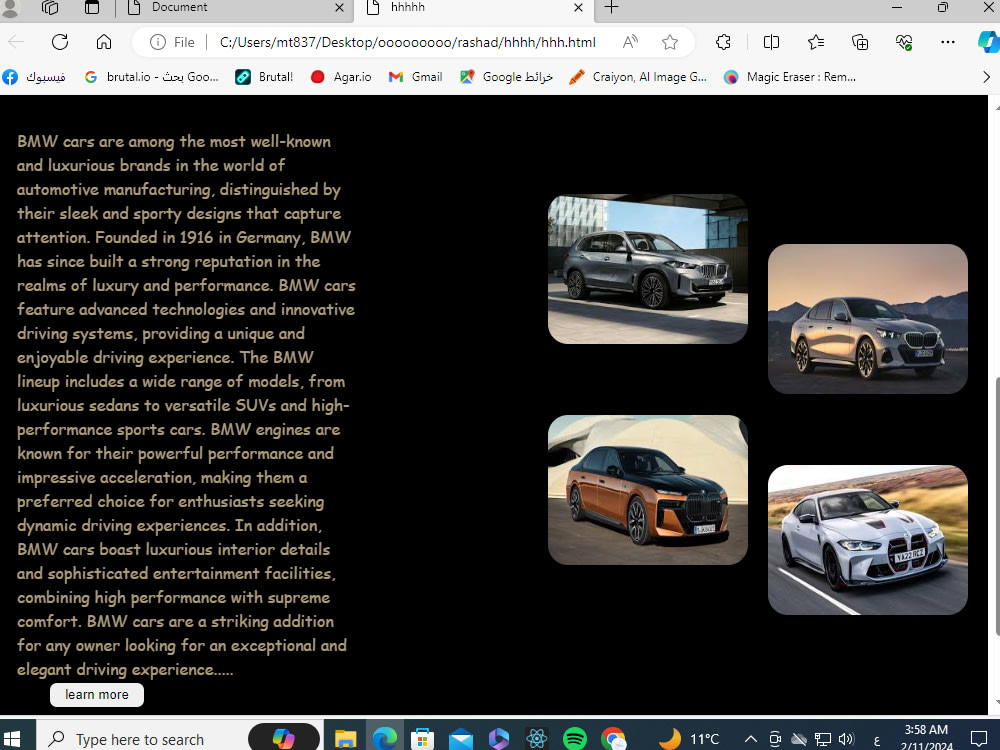Expand the bookmarks overflow chevron
The width and height of the screenshot is (1000, 750).
coord(987,77)
